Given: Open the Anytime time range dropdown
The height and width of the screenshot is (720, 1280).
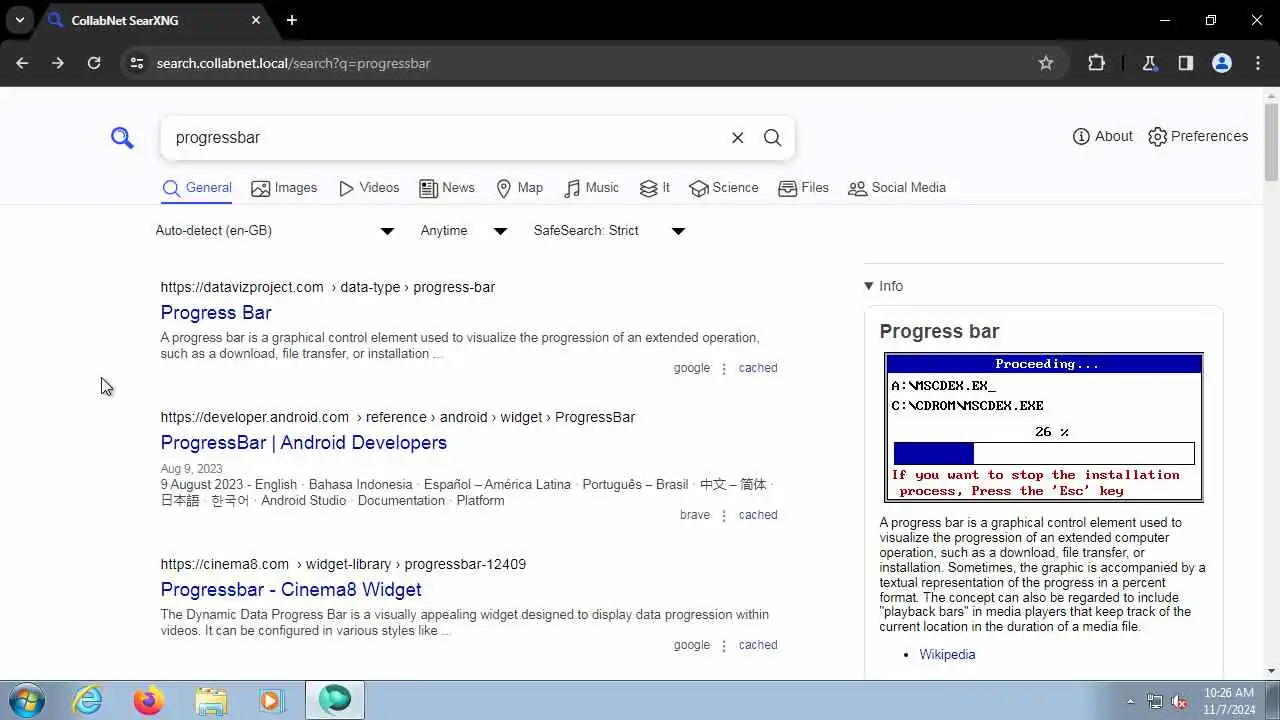Looking at the screenshot, I should tap(464, 231).
